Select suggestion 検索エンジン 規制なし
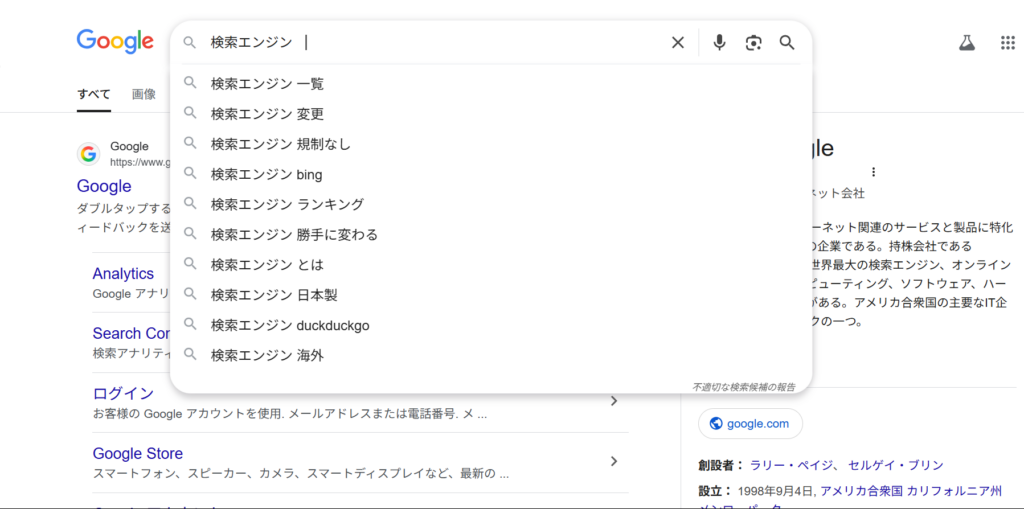The image size is (1024, 509). (491, 144)
